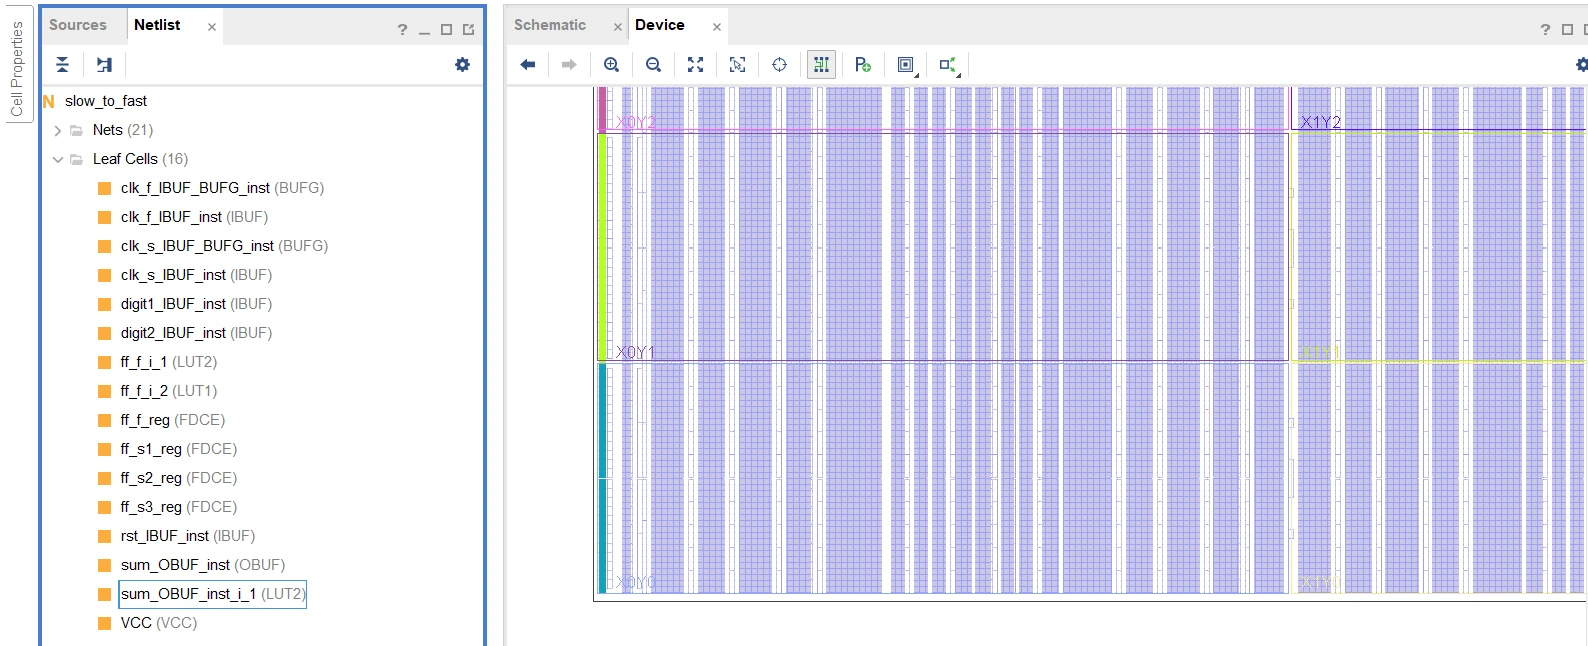This screenshot has width=1588, height=646.
Task: Select the ff_f_i_1 (LUT2) cell
Action: pos(169,362)
